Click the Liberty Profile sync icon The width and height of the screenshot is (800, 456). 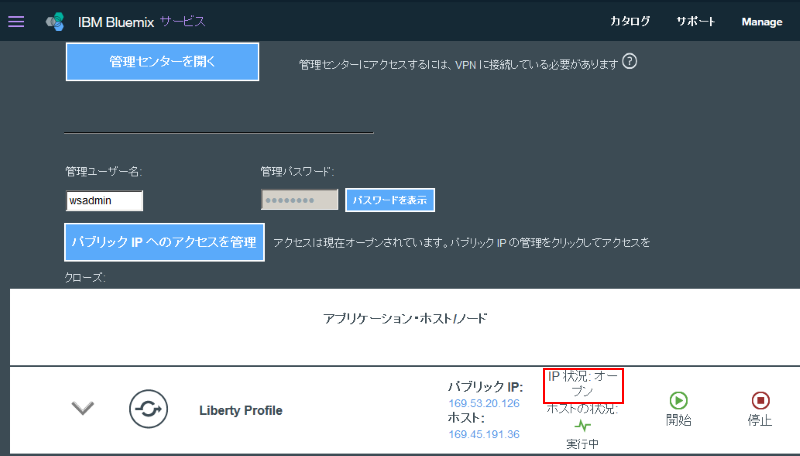(148, 409)
